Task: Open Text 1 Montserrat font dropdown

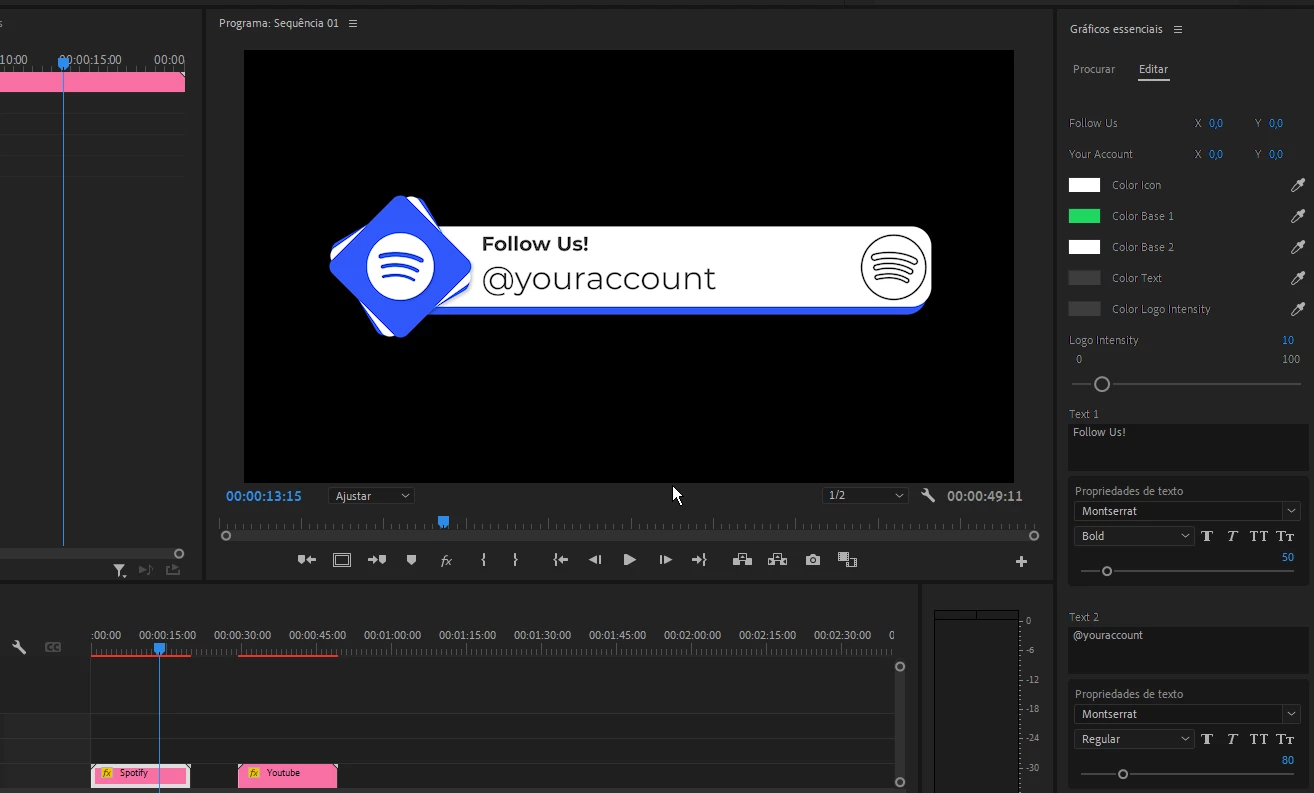Action: coord(1187,511)
